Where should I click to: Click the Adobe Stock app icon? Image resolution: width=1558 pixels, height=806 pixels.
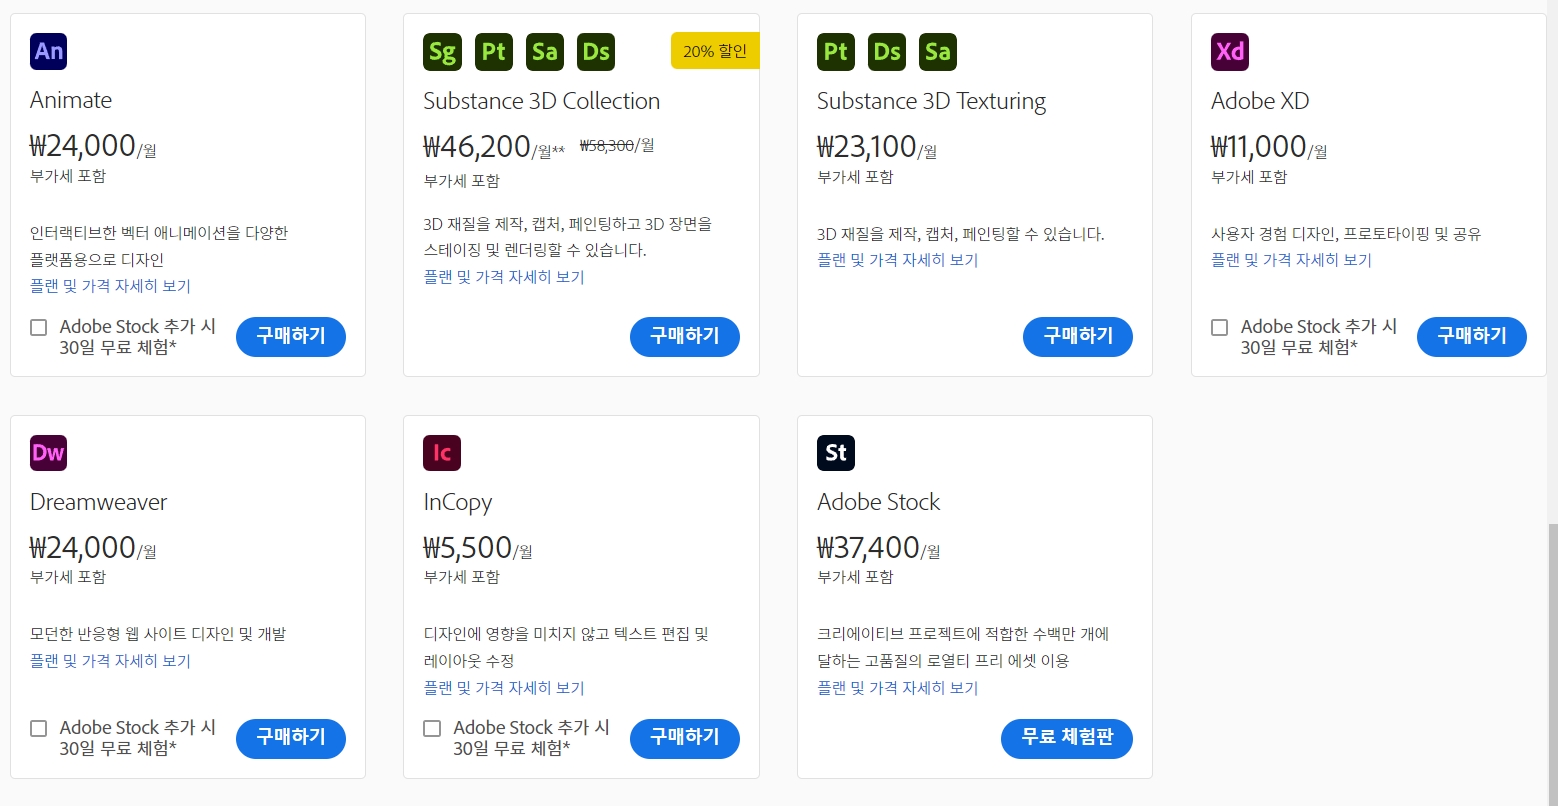pos(835,452)
